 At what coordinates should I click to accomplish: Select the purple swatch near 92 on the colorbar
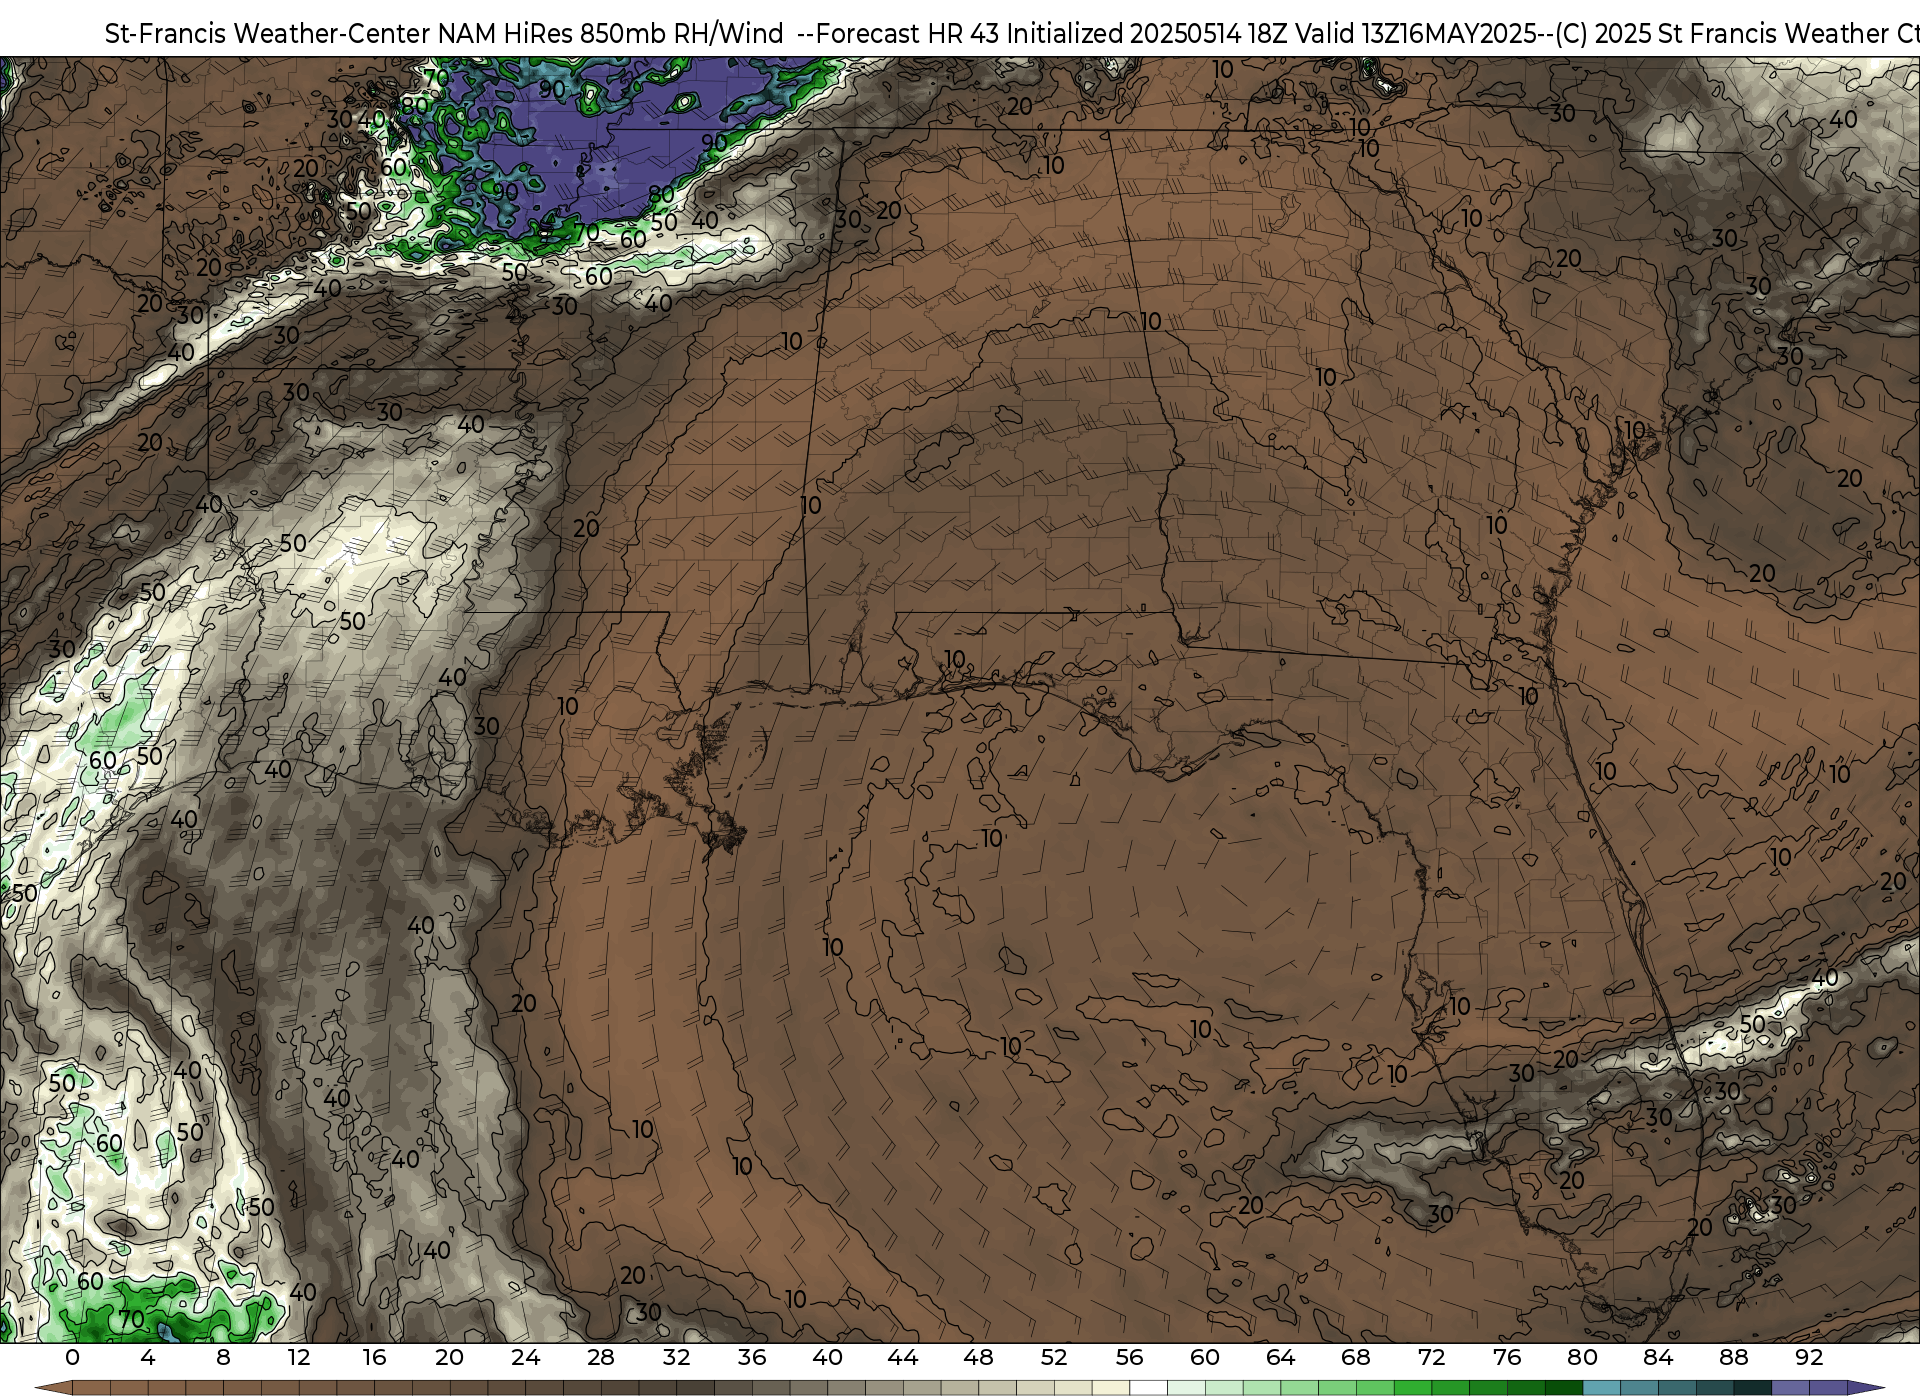tap(1828, 1388)
